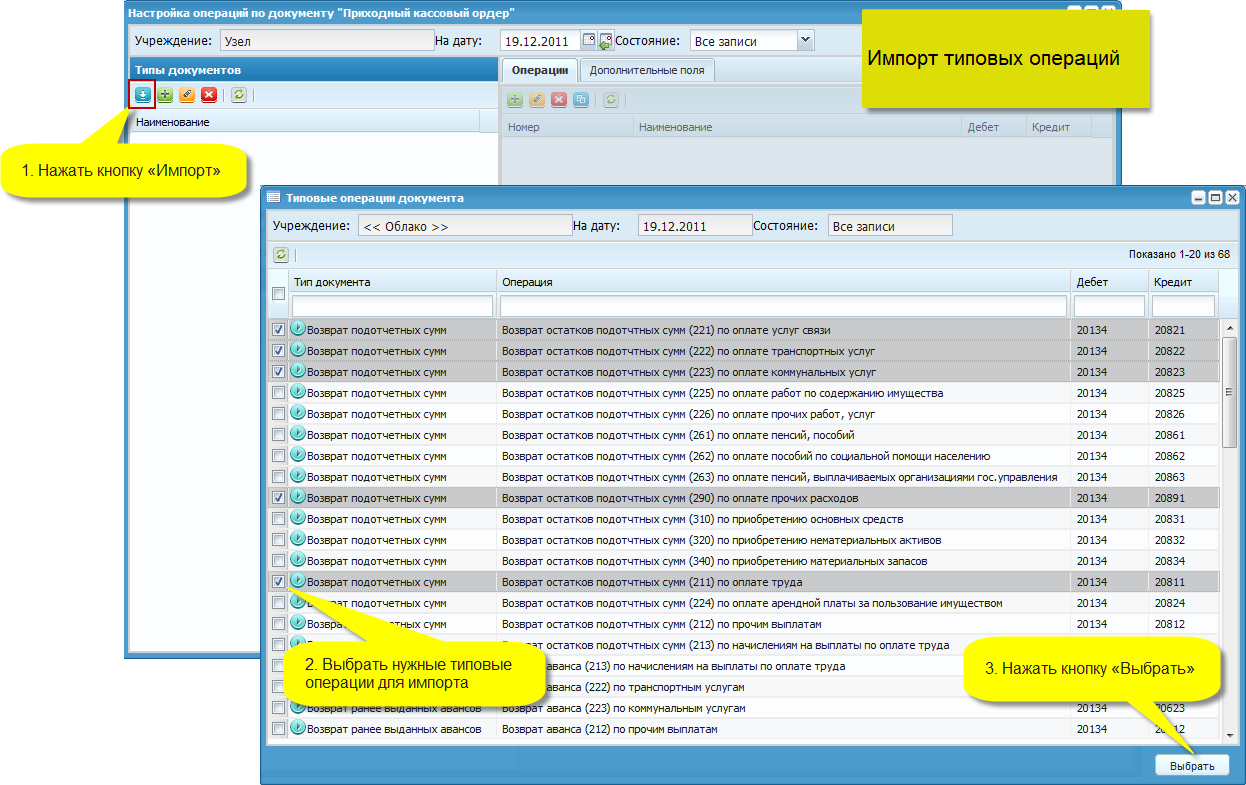Screen dimensions: 1246x785
Task: Switch to the Операции tab
Action: coord(540,70)
